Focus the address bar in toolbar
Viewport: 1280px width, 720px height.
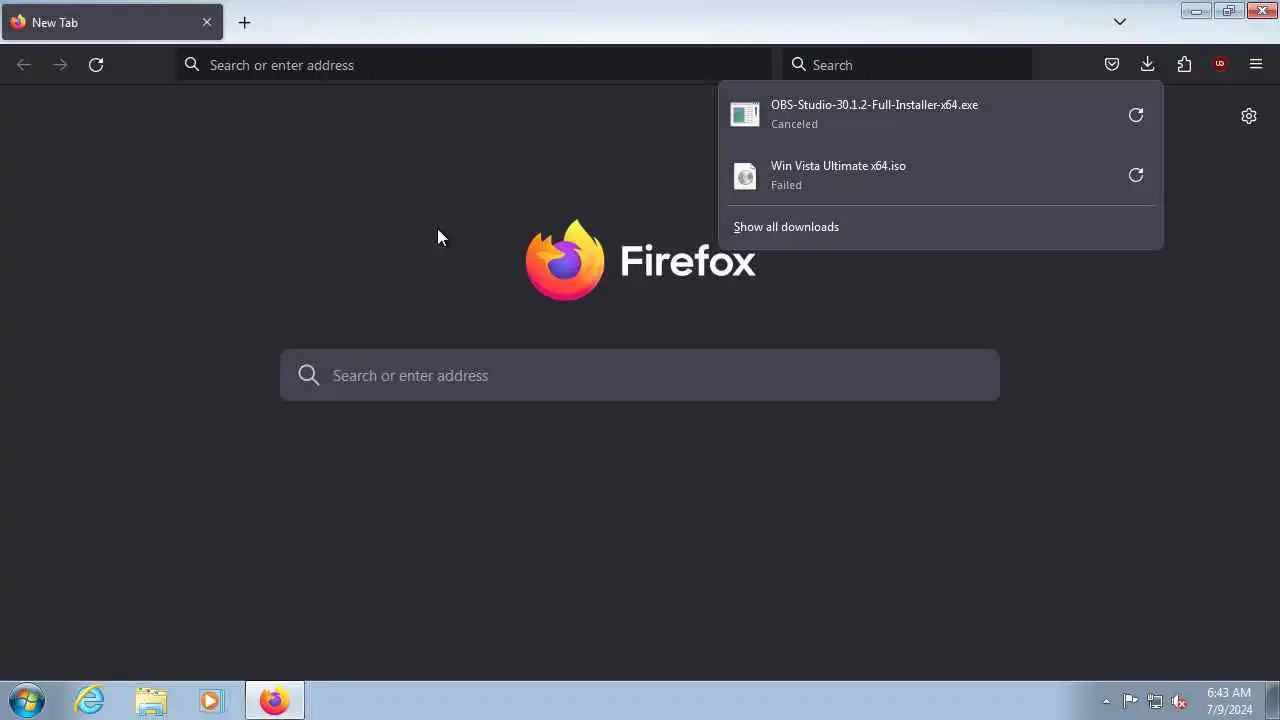[474, 64]
